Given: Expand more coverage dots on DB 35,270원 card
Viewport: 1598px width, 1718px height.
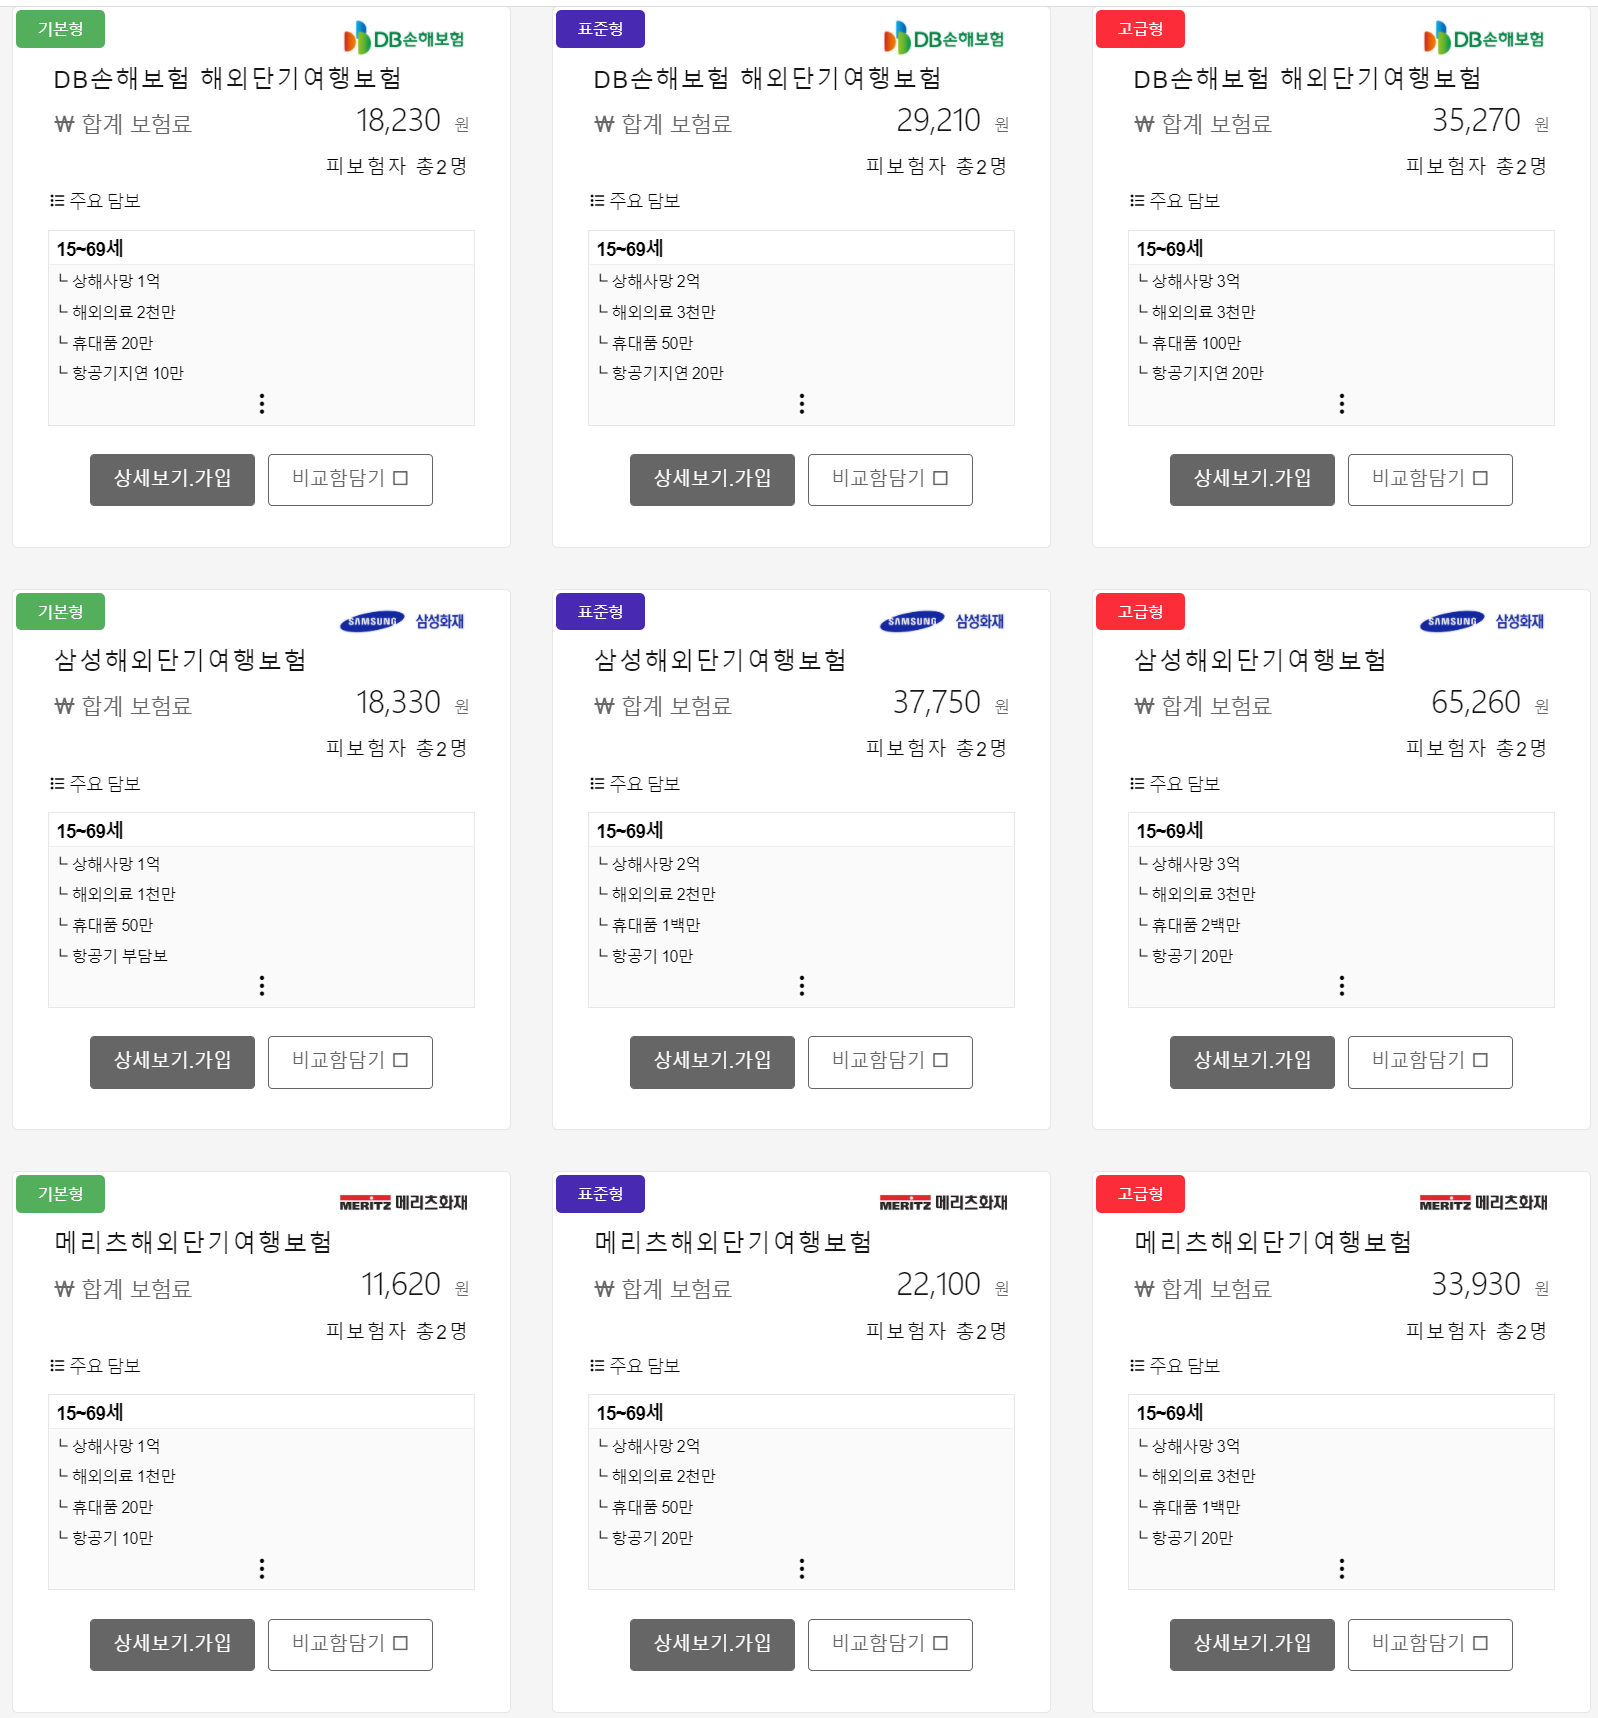Looking at the screenshot, I should [x=1342, y=403].
